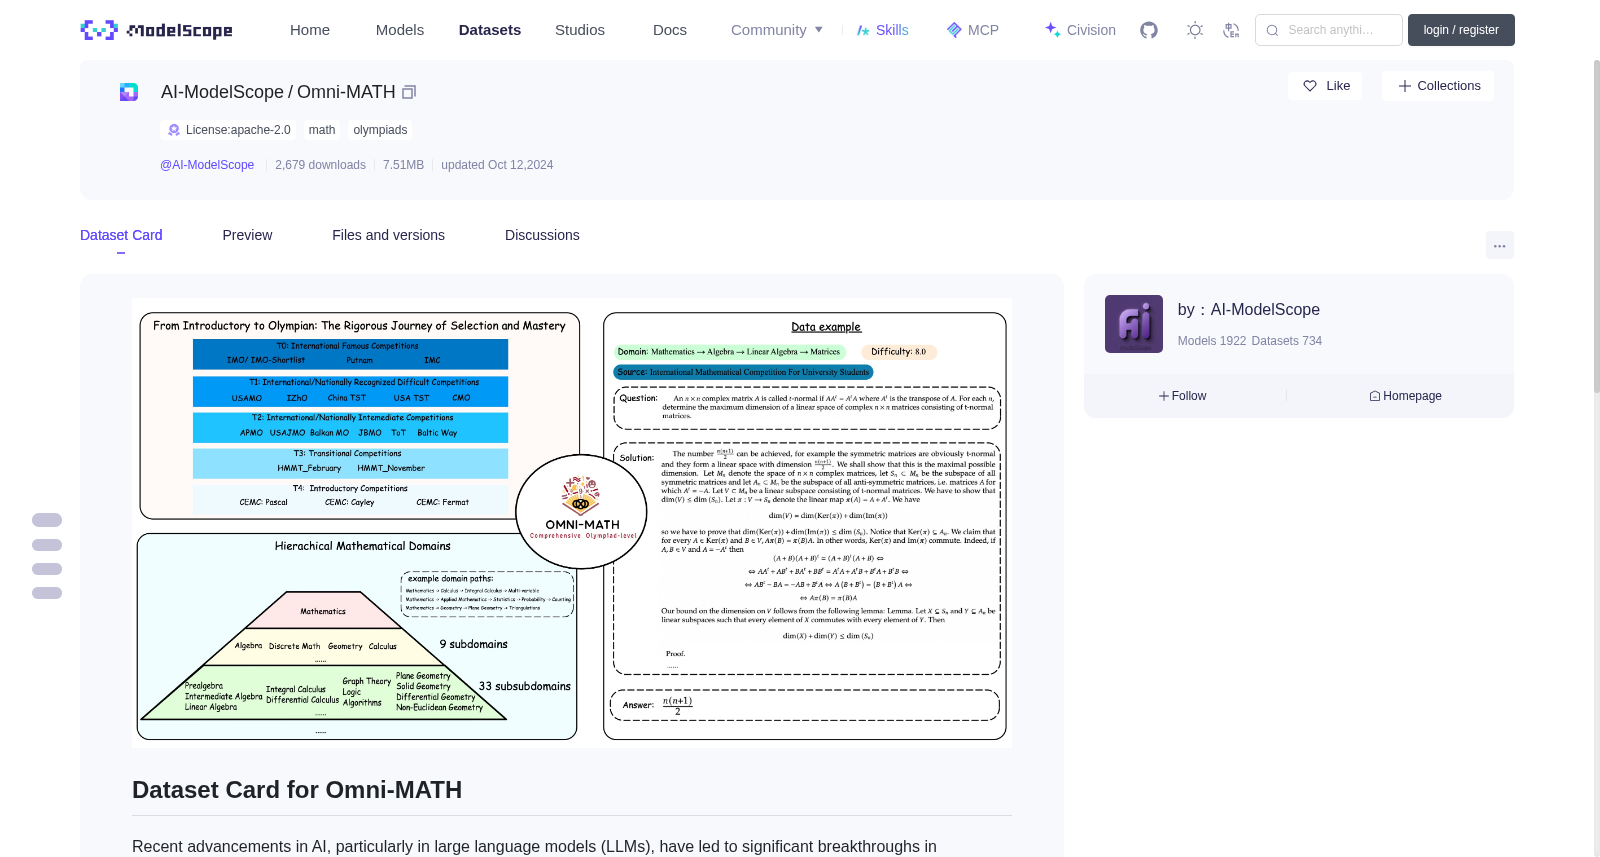Visit the AI-ModelScope Homepage
This screenshot has width=1600, height=857.
(1405, 396)
